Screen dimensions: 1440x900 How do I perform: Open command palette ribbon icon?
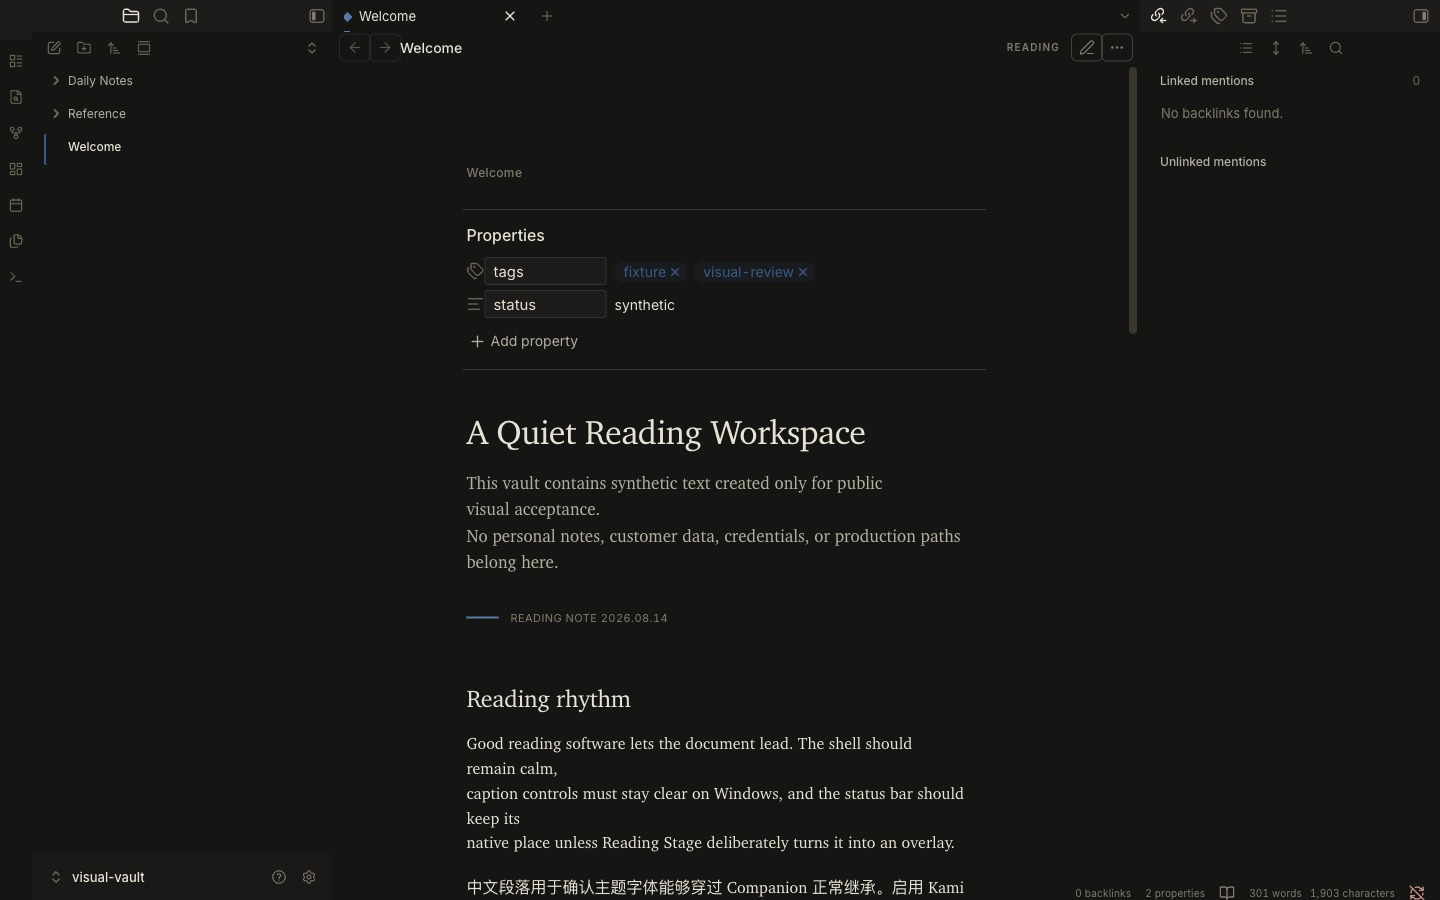coord(16,277)
